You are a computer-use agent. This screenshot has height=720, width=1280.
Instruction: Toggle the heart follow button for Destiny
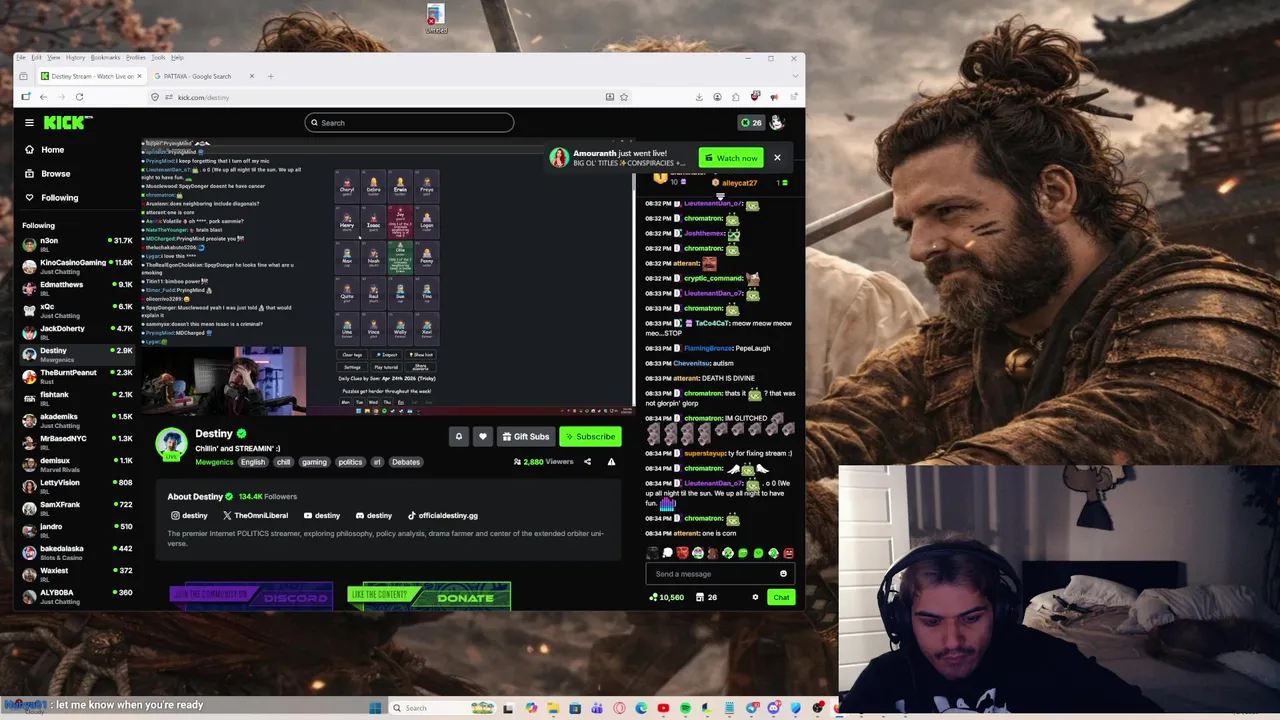pos(483,436)
